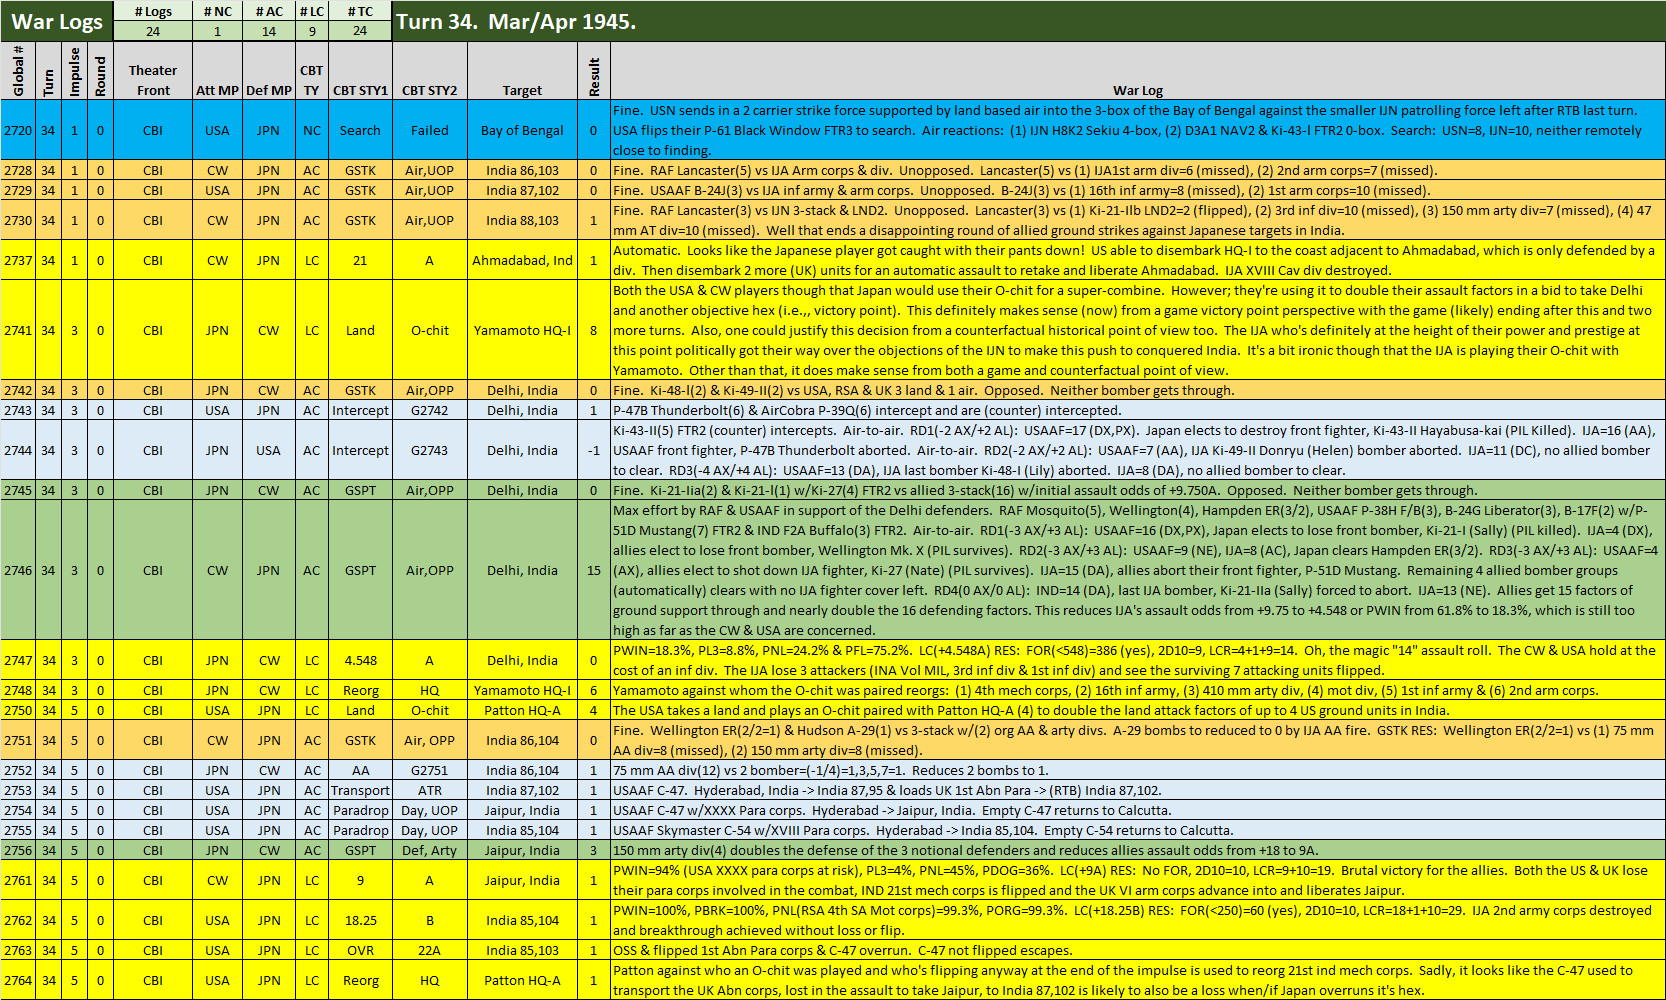This screenshot has height=1000, width=1666.
Task: Click the Result cell showing 15 for log 2746
Action: coord(594,571)
